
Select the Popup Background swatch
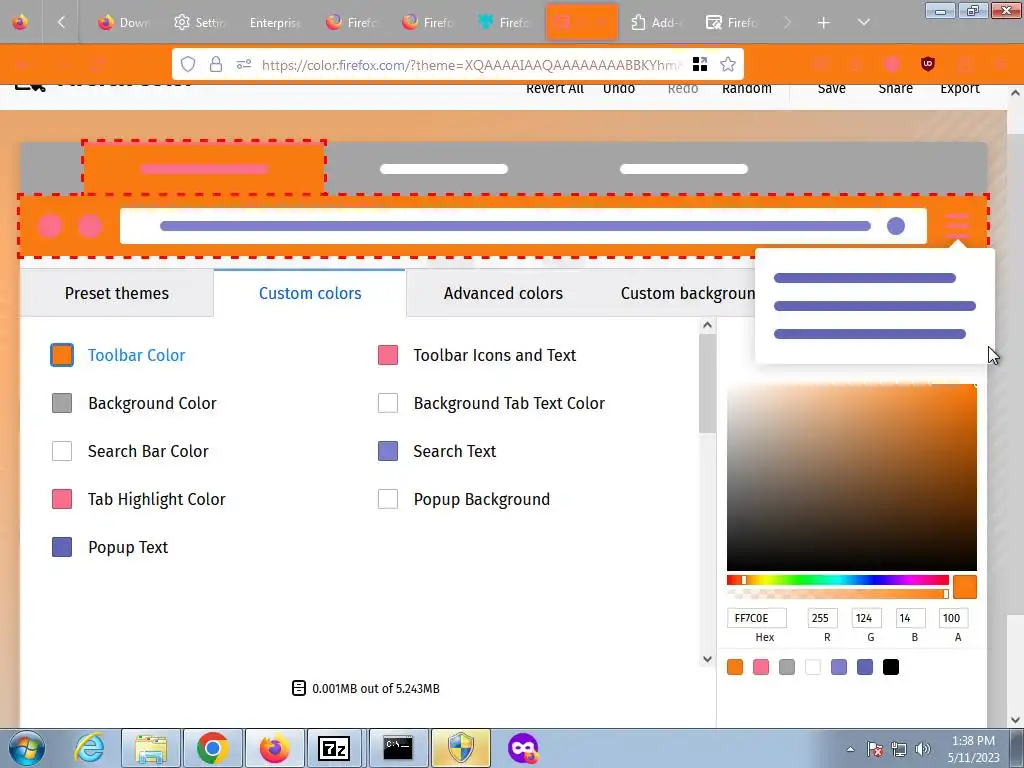click(x=388, y=499)
